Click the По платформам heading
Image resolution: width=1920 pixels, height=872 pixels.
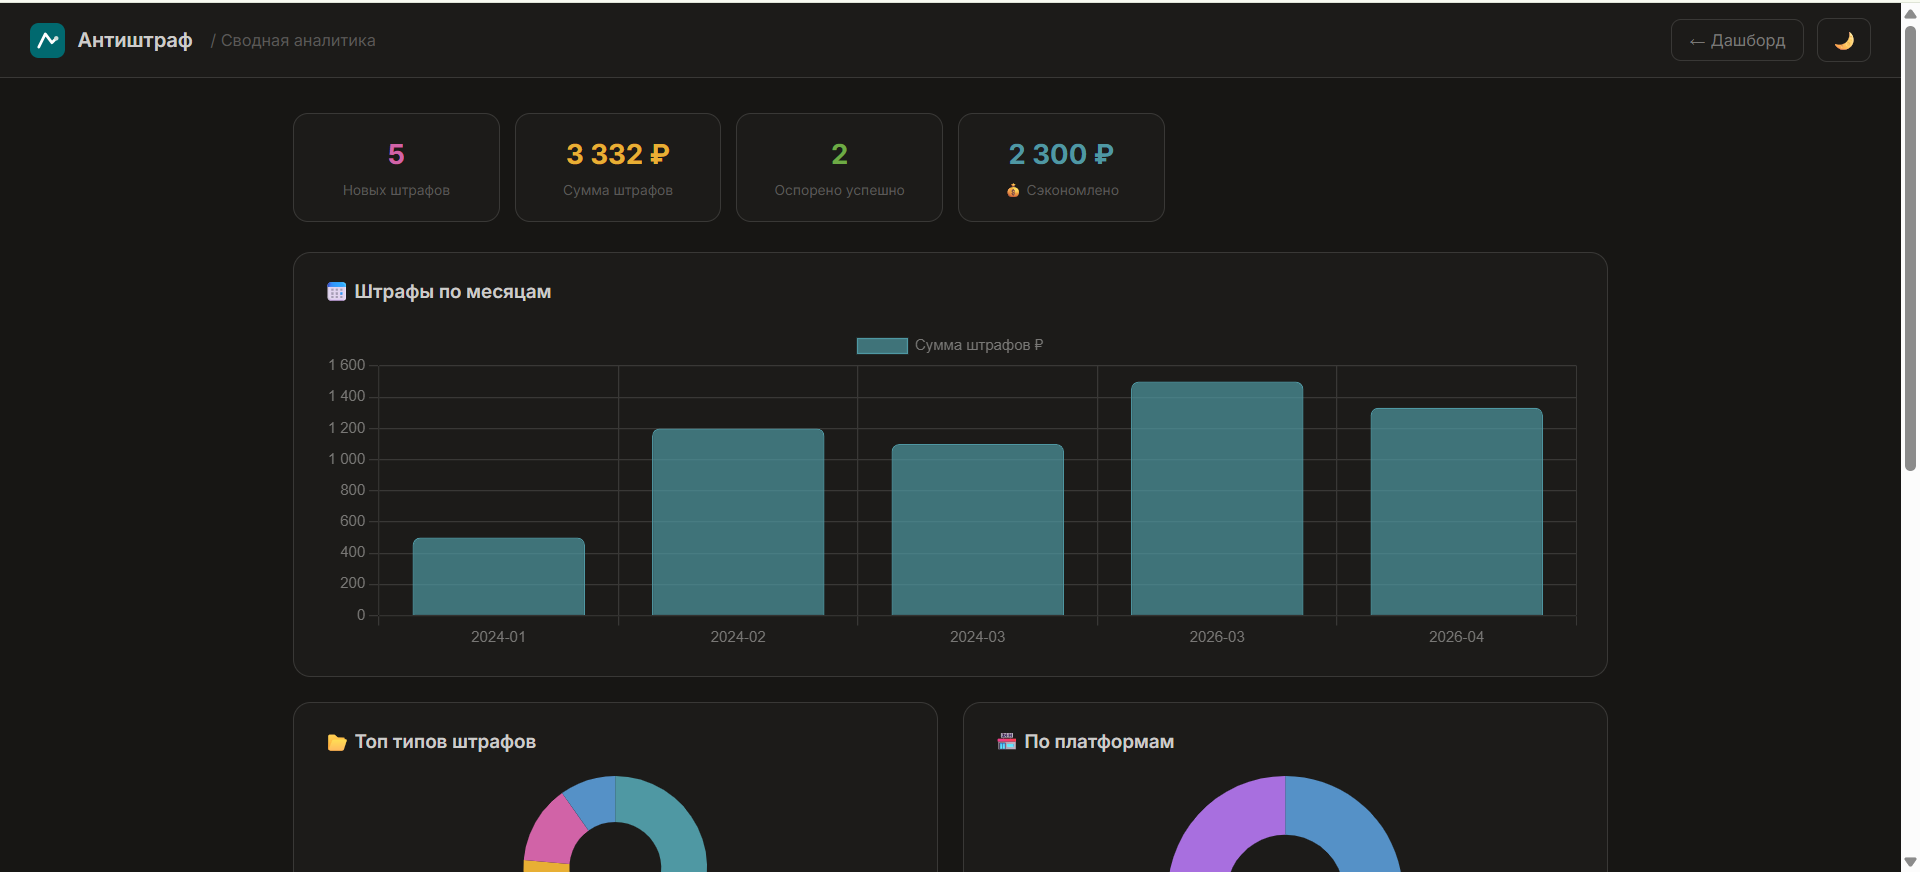click(x=1099, y=742)
